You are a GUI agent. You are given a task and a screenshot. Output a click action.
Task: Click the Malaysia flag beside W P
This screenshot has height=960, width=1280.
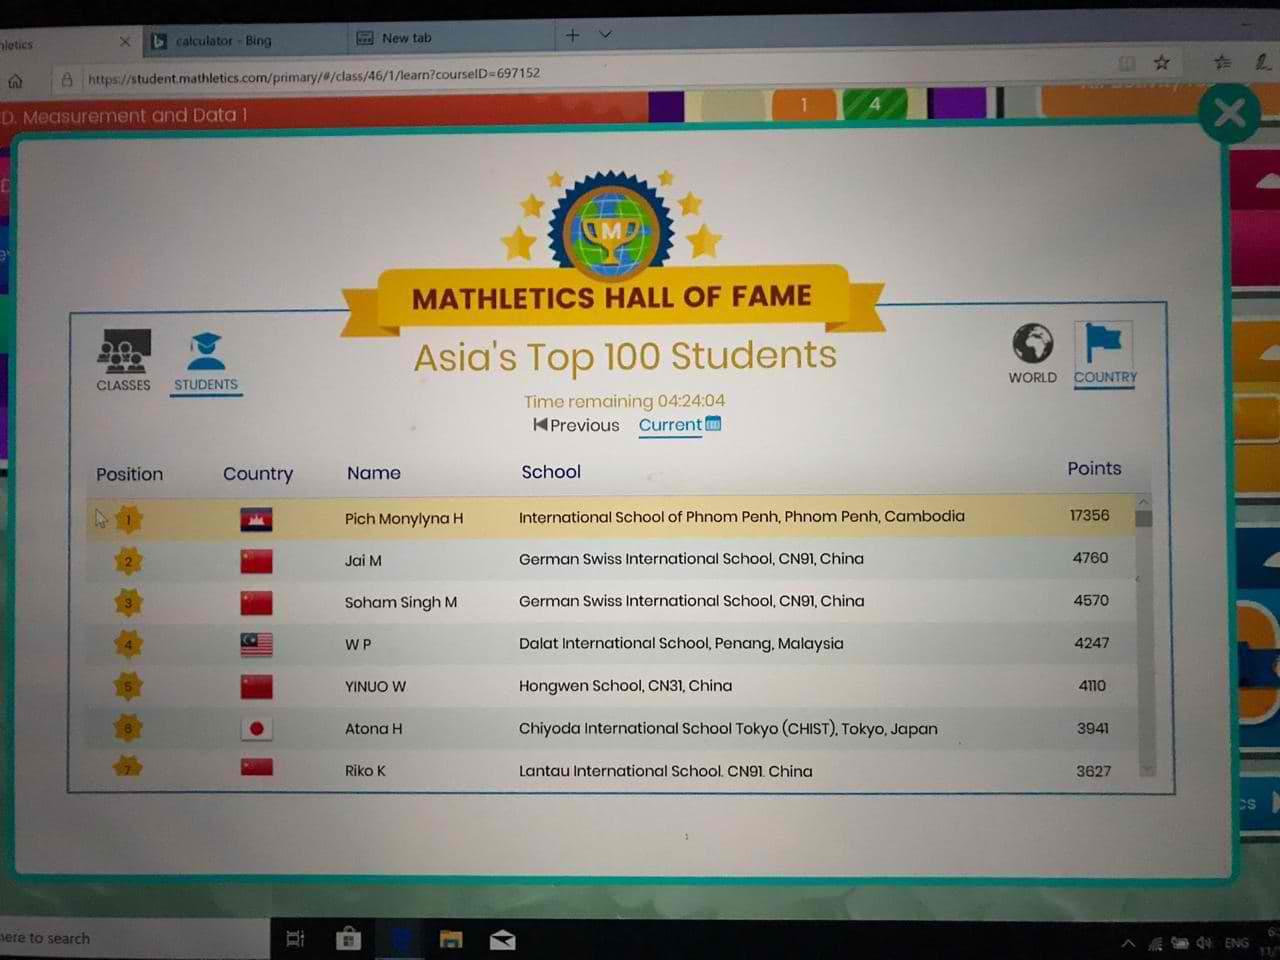pos(256,645)
